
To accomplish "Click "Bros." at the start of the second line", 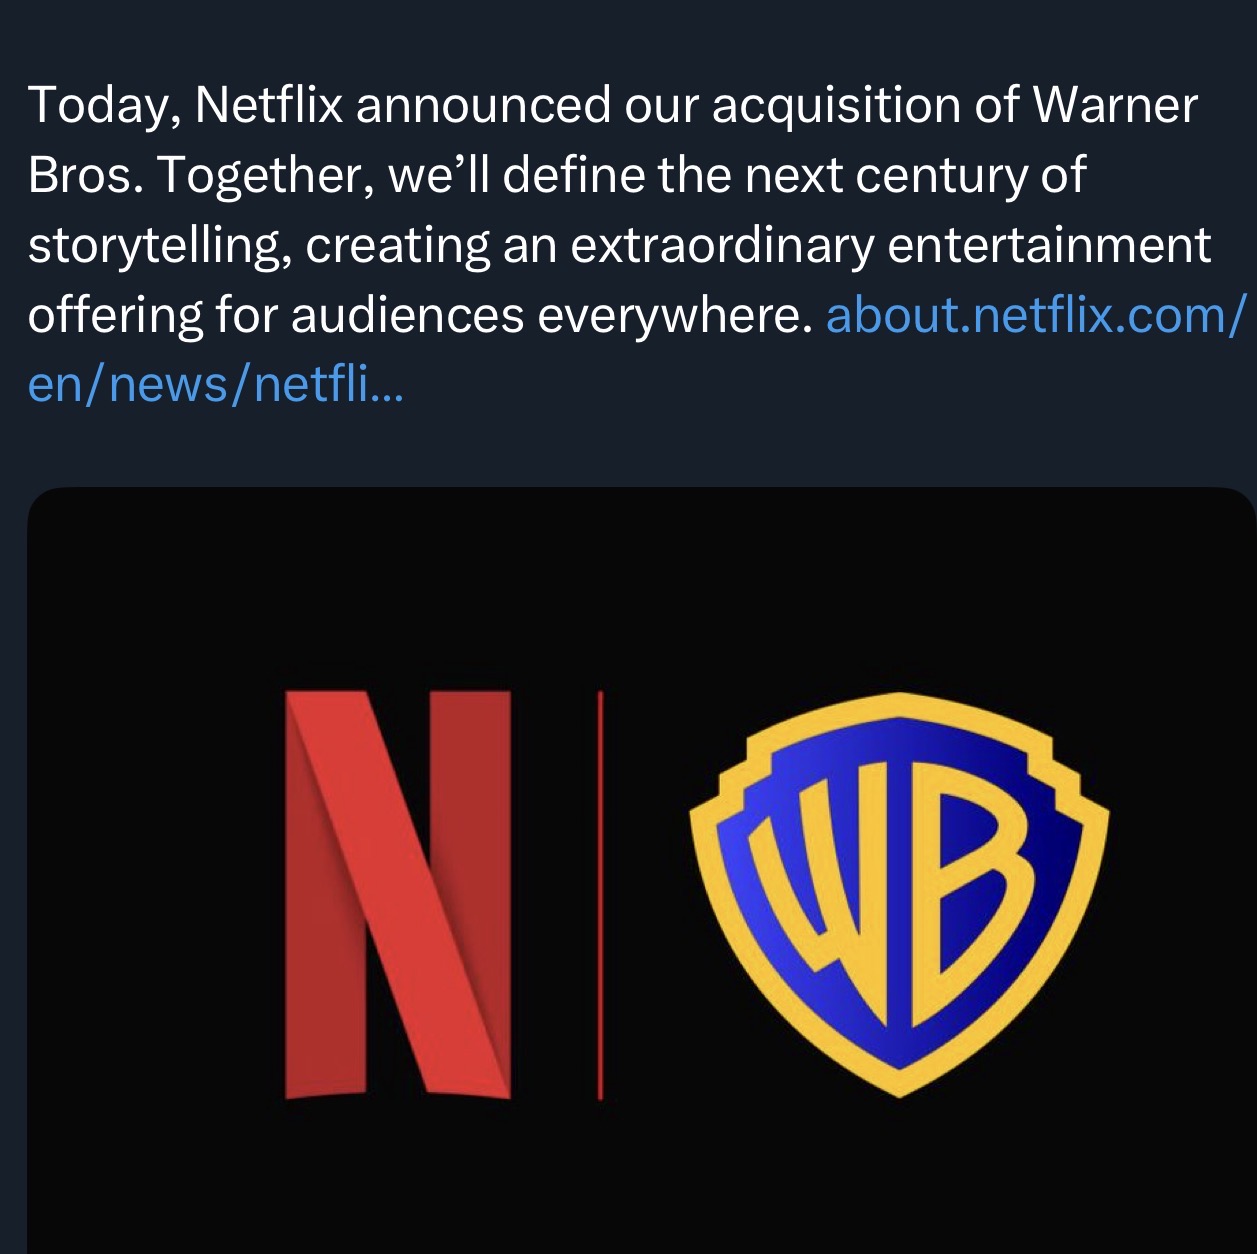I will click(x=85, y=176).
